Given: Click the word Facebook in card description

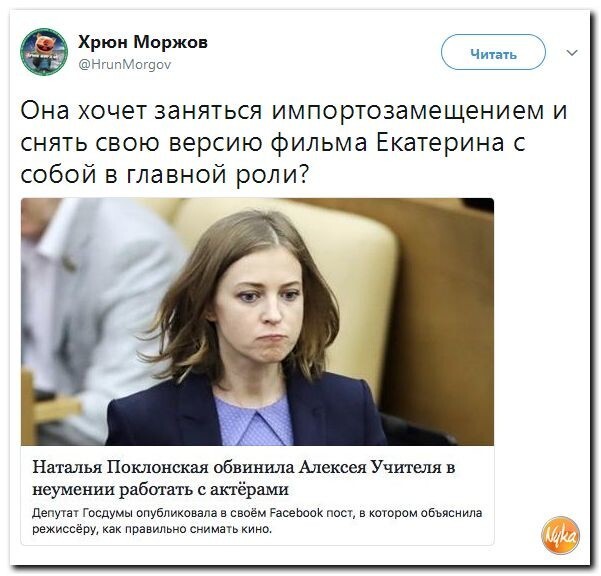Looking at the screenshot, I should click(296, 513).
